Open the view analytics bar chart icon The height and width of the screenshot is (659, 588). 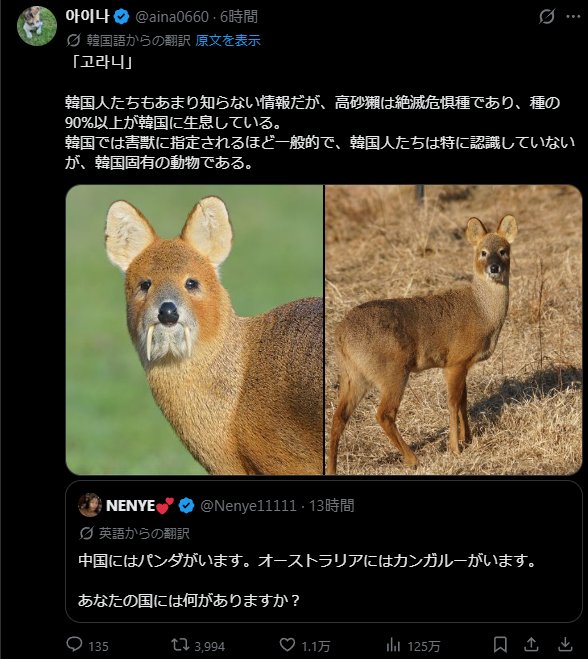coord(393,645)
